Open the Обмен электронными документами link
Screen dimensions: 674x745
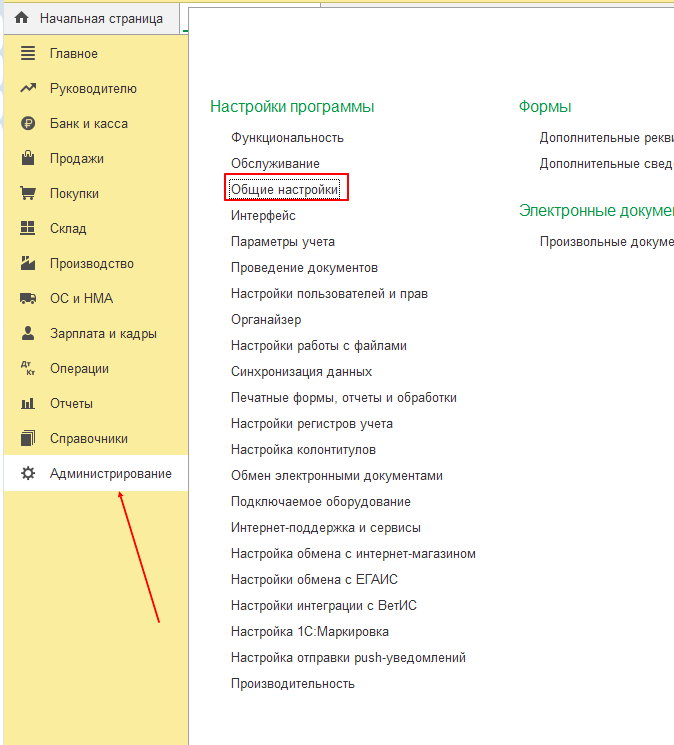tap(337, 476)
